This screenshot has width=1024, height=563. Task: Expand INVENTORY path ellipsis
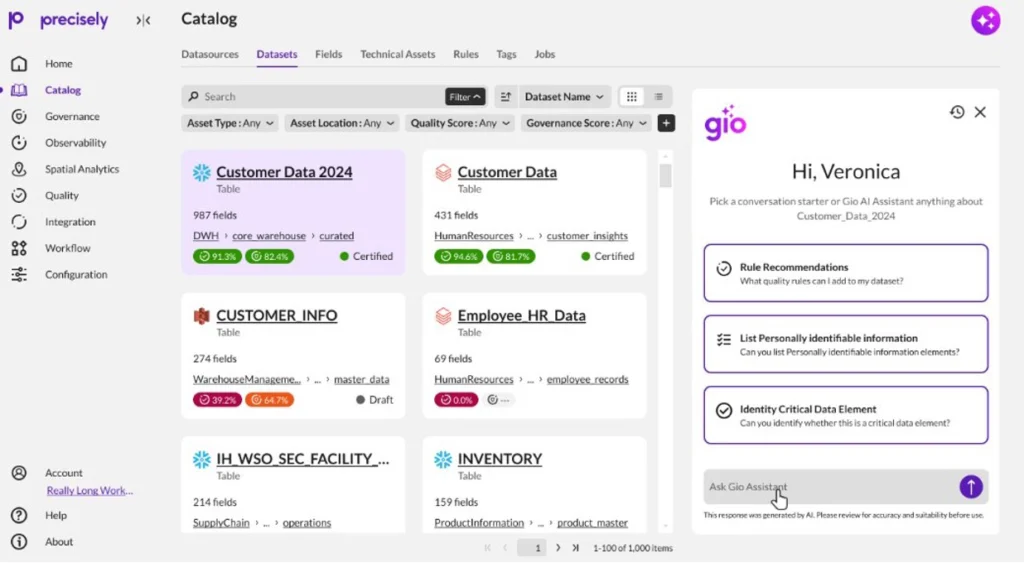(x=540, y=524)
